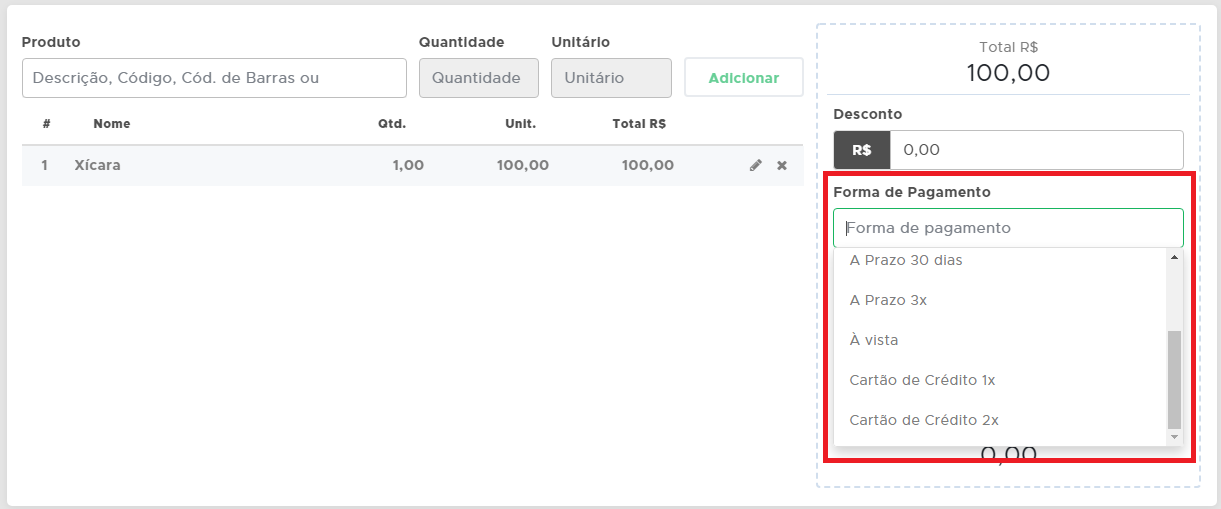Focus the Produto description search field
The image size is (1221, 509).
pyautogui.click(x=214, y=78)
